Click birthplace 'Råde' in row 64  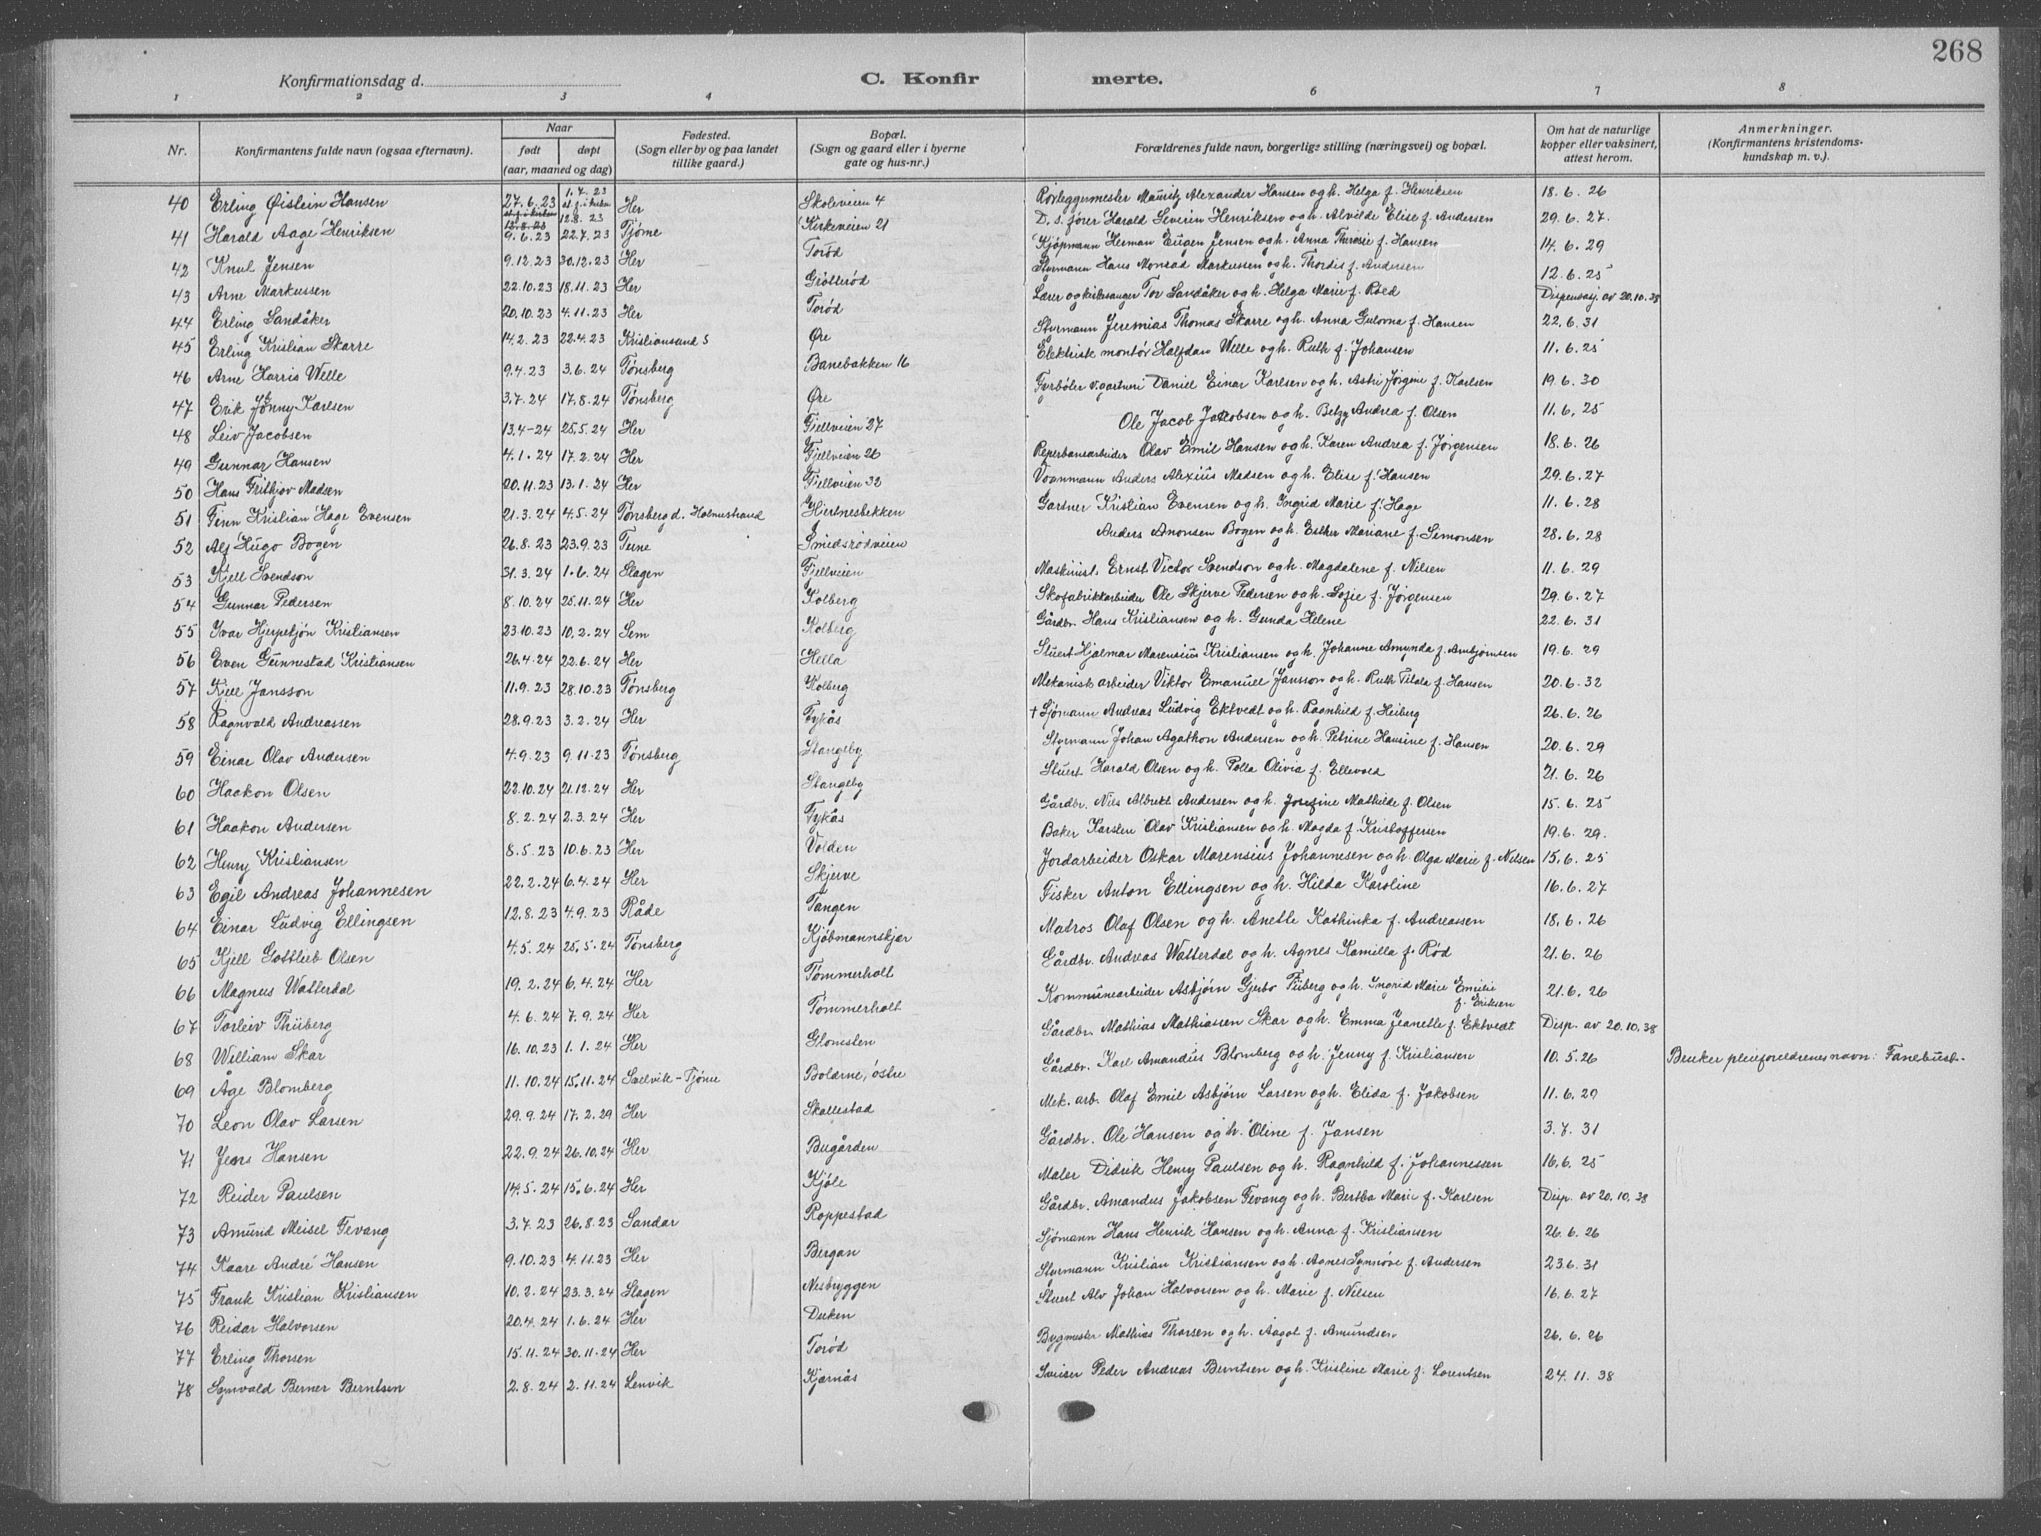pos(642,912)
